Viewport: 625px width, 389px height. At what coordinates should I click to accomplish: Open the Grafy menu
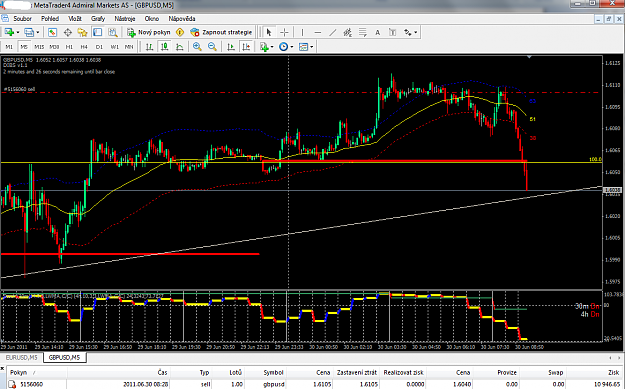pos(98,19)
